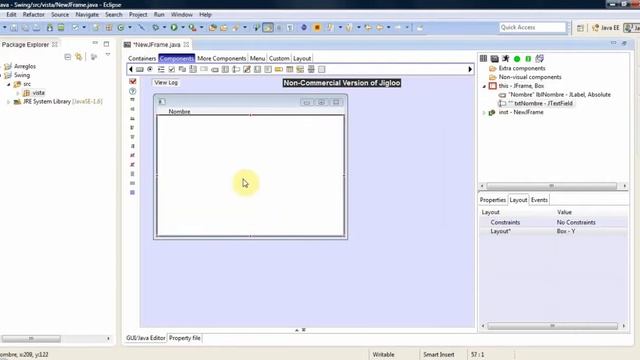Click the Nombre label in form preview
640x360 pixels.
point(179,111)
